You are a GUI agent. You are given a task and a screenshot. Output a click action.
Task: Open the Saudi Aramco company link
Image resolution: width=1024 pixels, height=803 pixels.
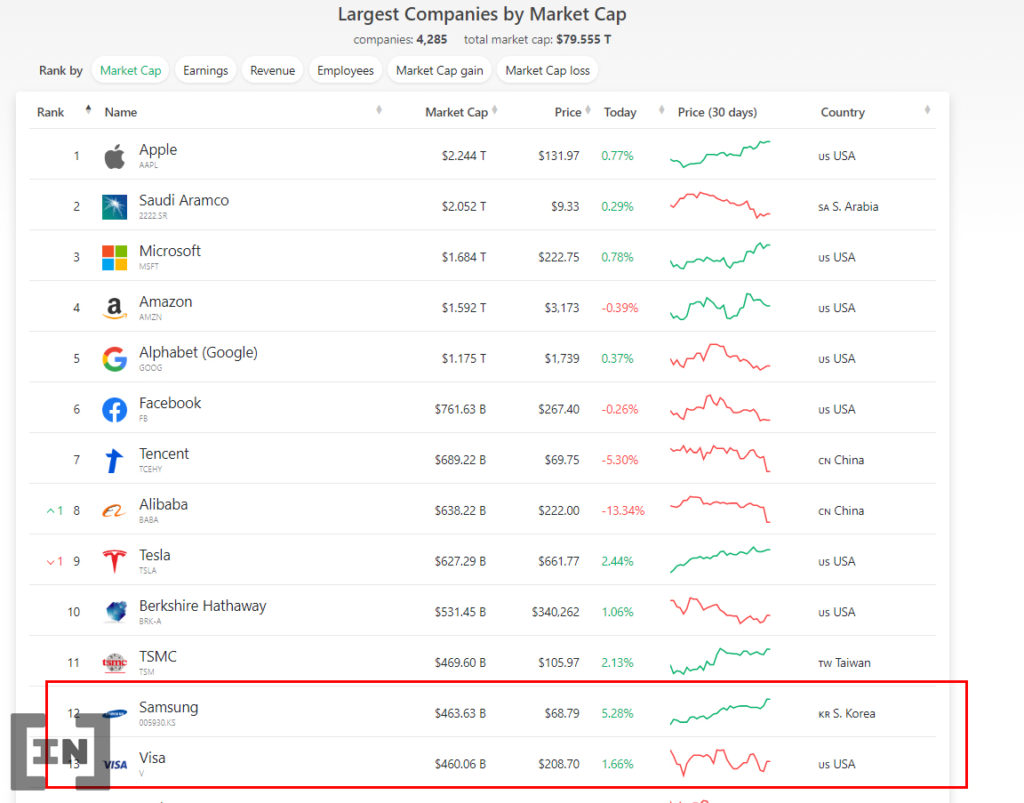click(184, 200)
